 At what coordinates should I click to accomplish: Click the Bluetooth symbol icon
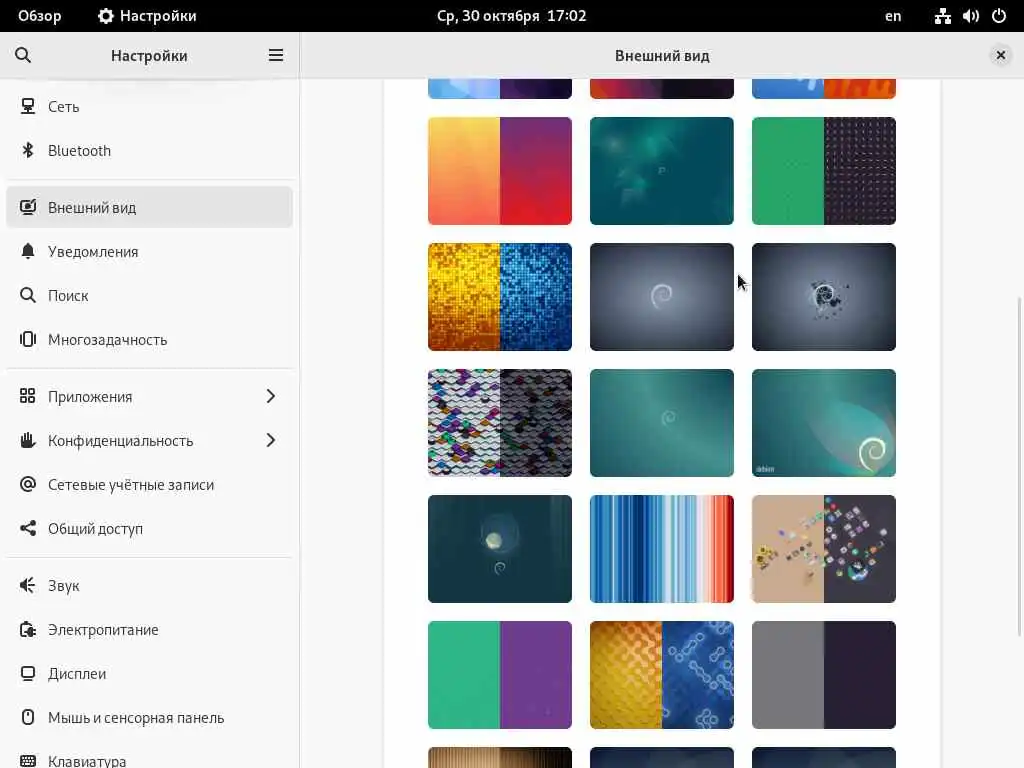pos(27,150)
